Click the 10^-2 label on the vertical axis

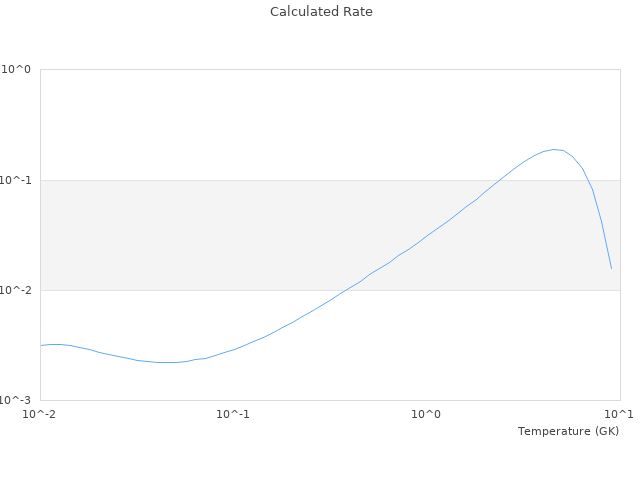pyautogui.click(x=16, y=290)
